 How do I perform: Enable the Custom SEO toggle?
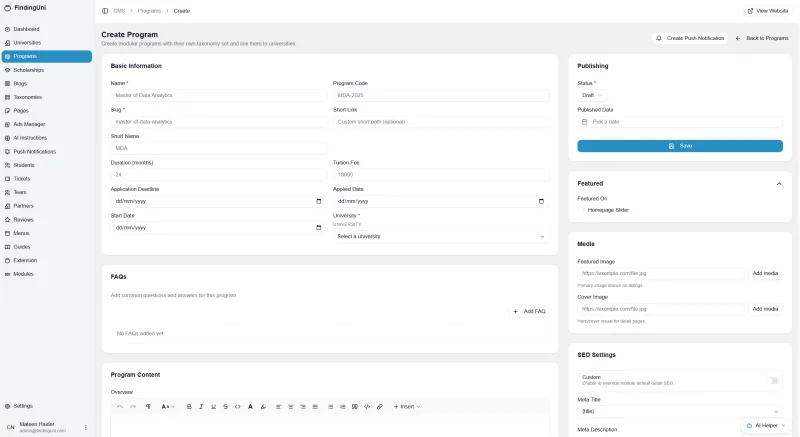click(x=773, y=380)
